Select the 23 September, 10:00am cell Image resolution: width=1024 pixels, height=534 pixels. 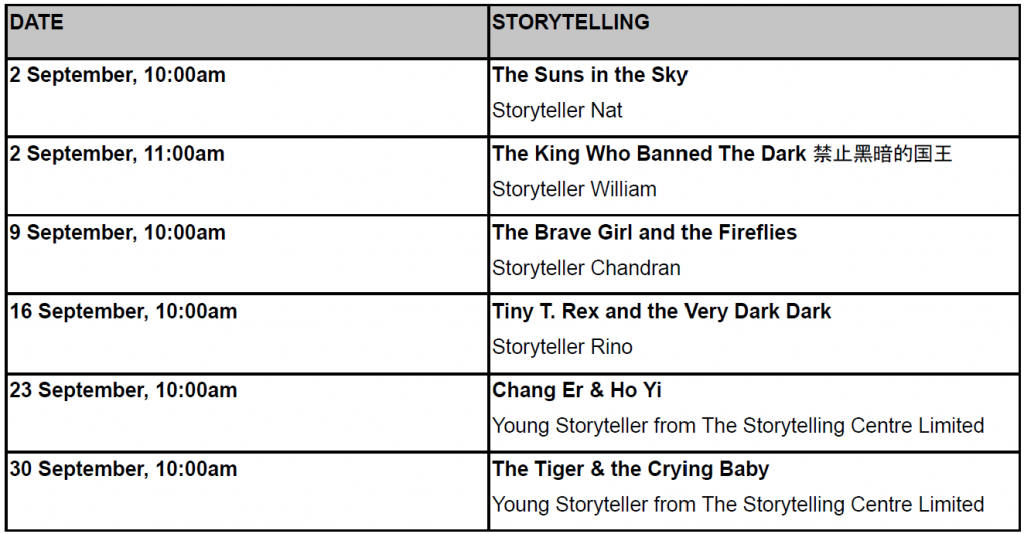pos(247,413)
